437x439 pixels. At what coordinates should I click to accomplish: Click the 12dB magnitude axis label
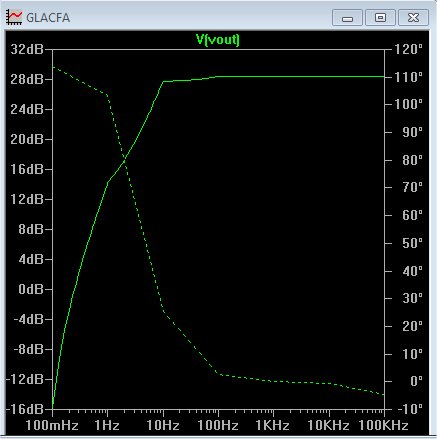coord(27,199)
